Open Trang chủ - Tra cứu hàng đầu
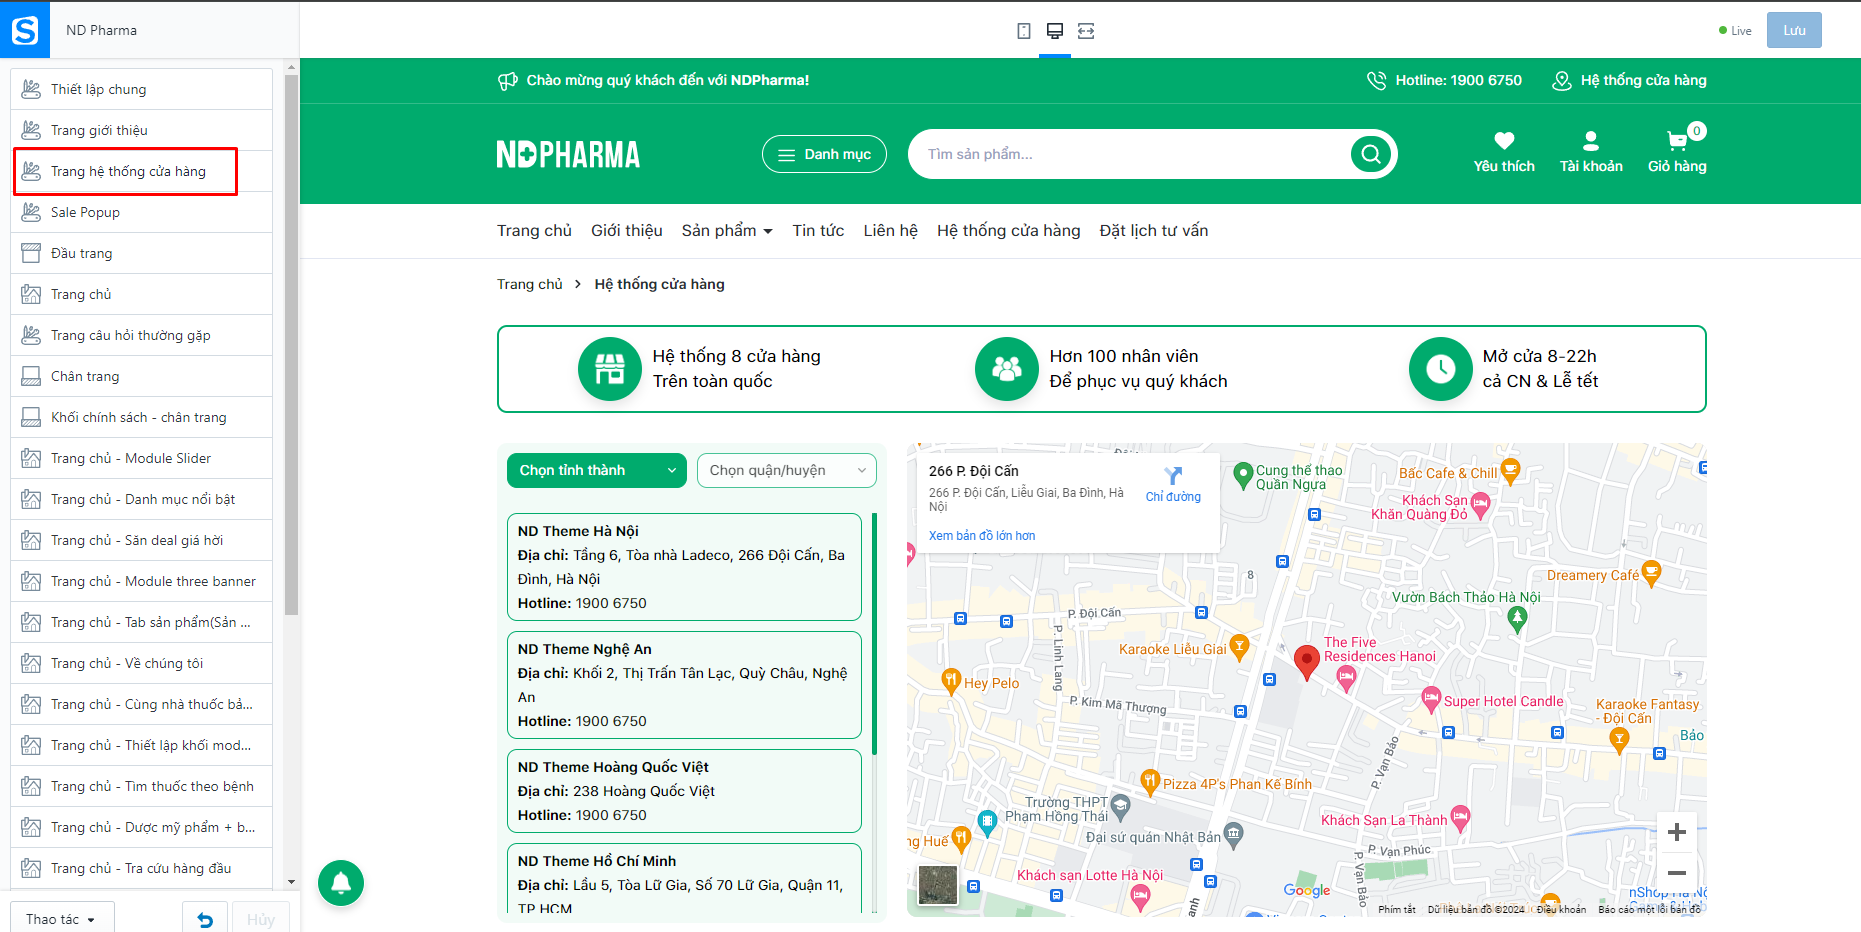The width and height of the screenshot is (1861, 932). coord(141,868)
